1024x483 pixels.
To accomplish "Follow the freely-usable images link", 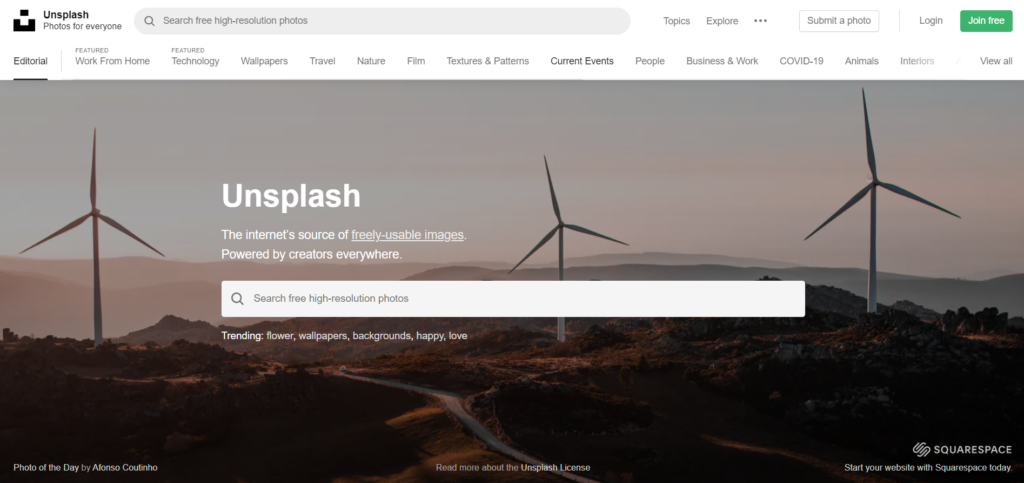I will [408, 235].
